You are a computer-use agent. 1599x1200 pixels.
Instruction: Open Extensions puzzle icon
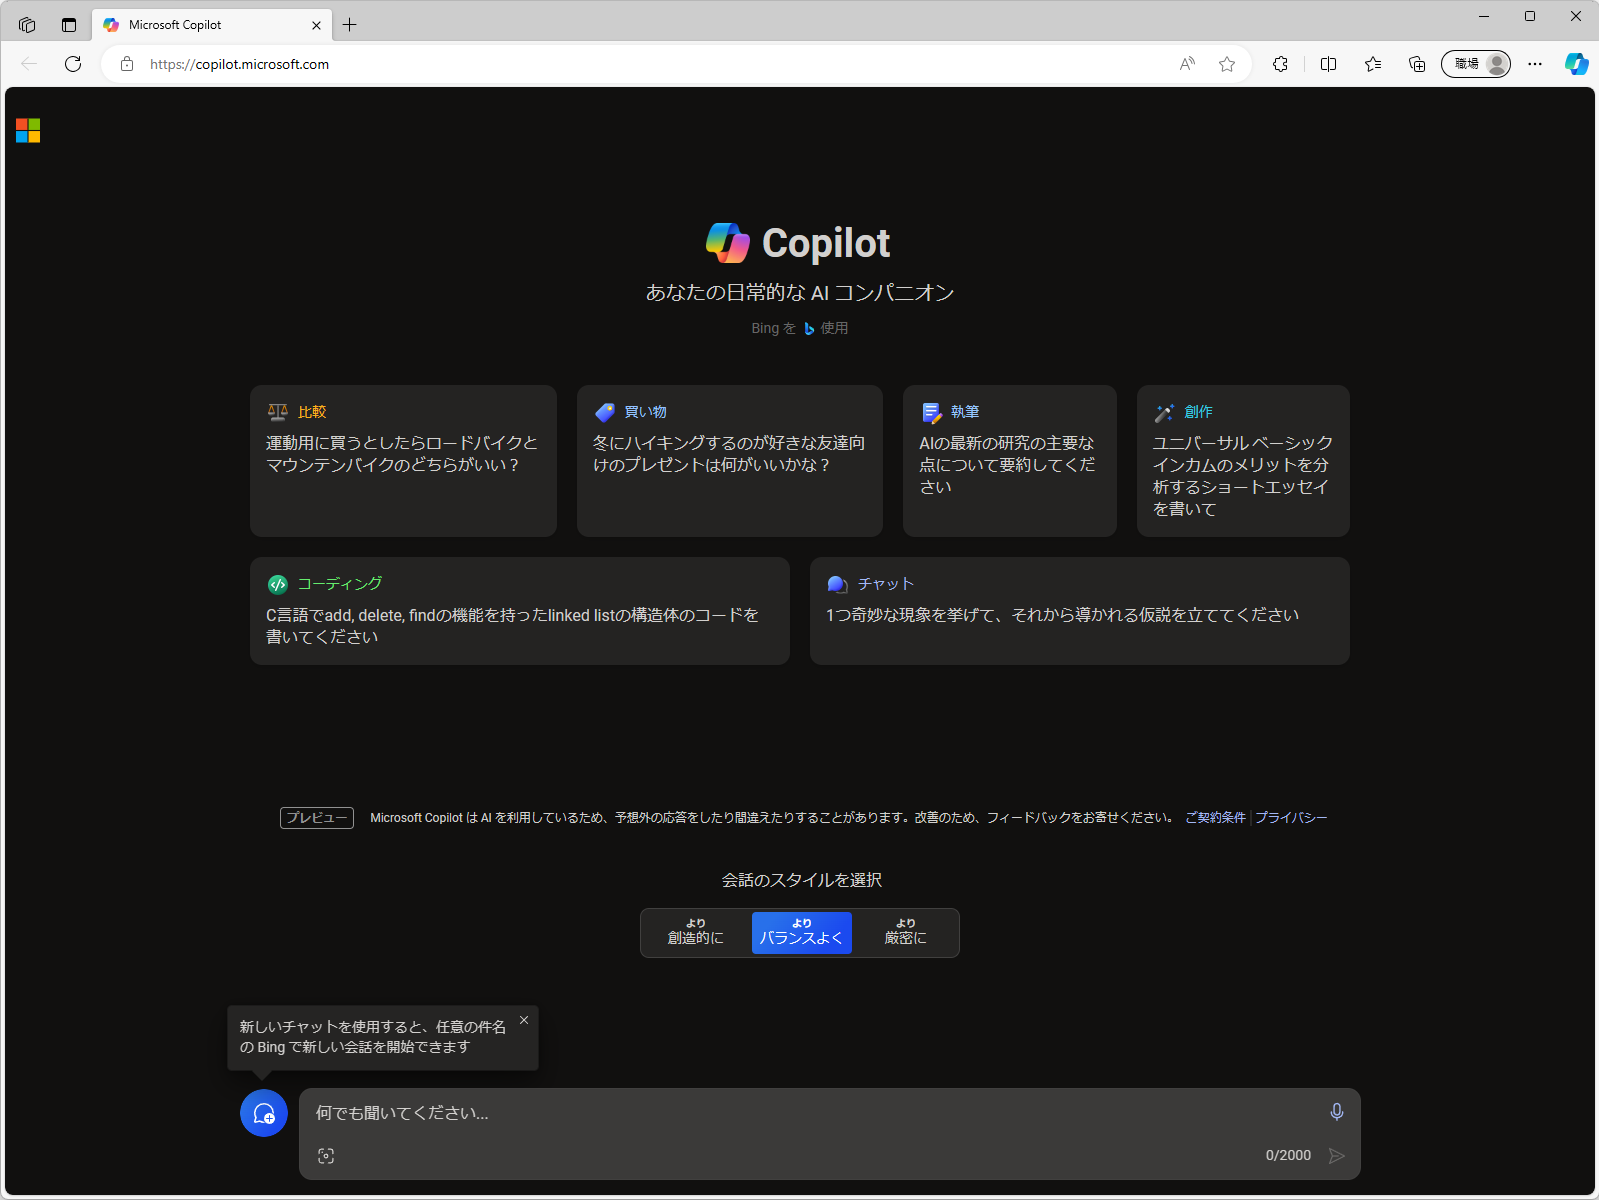coord(1280,64)
